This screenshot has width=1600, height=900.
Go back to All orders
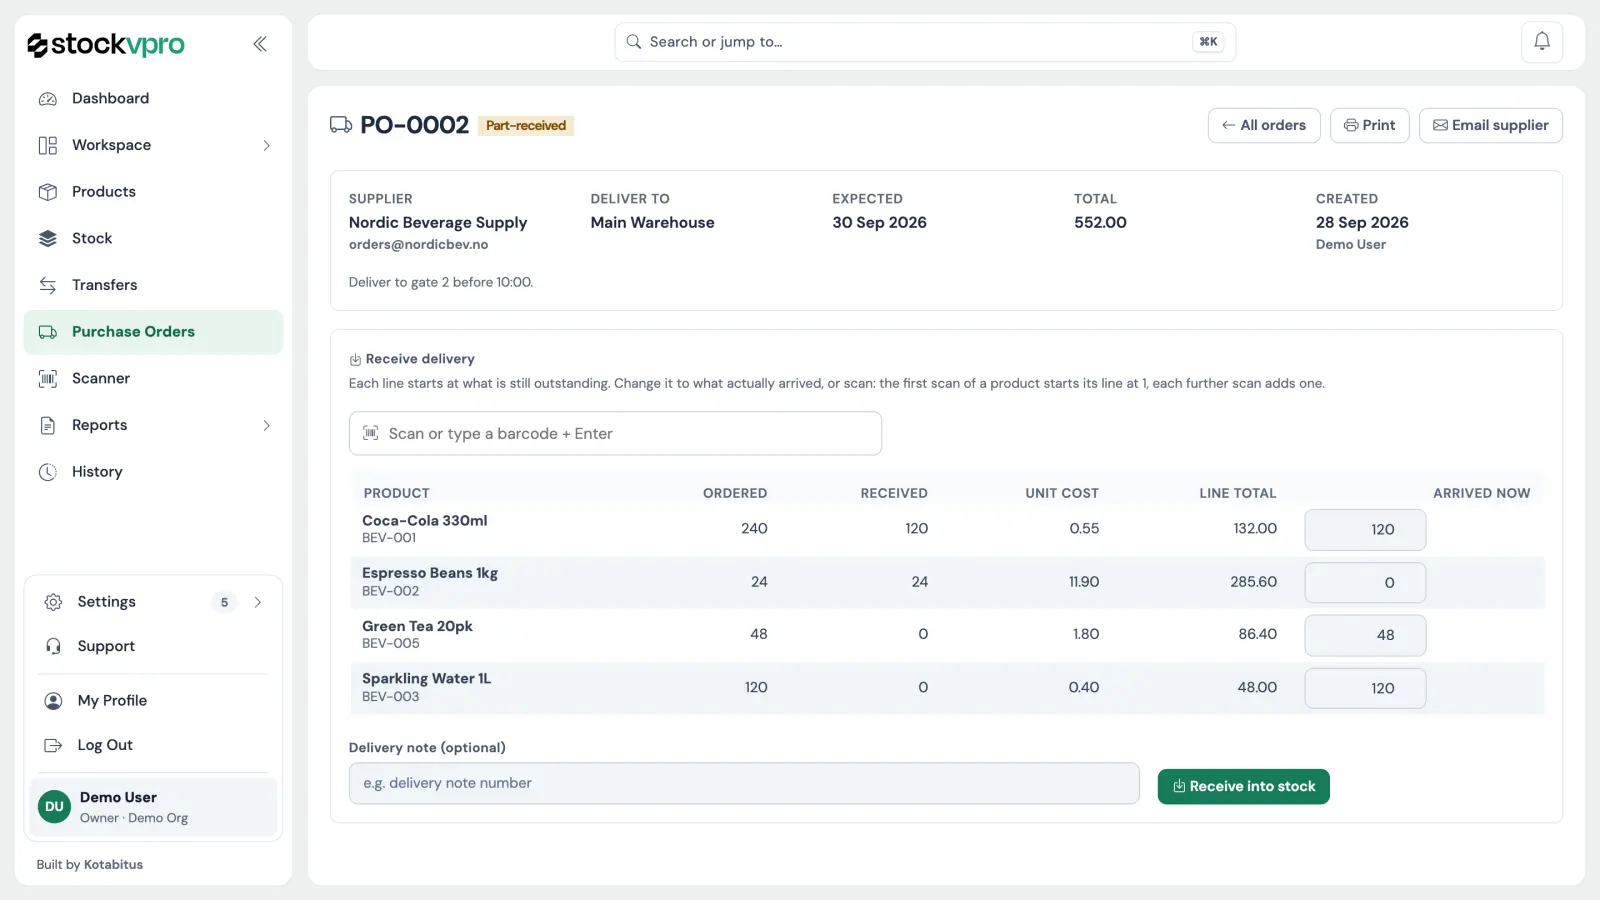(x=1264, y=126)
